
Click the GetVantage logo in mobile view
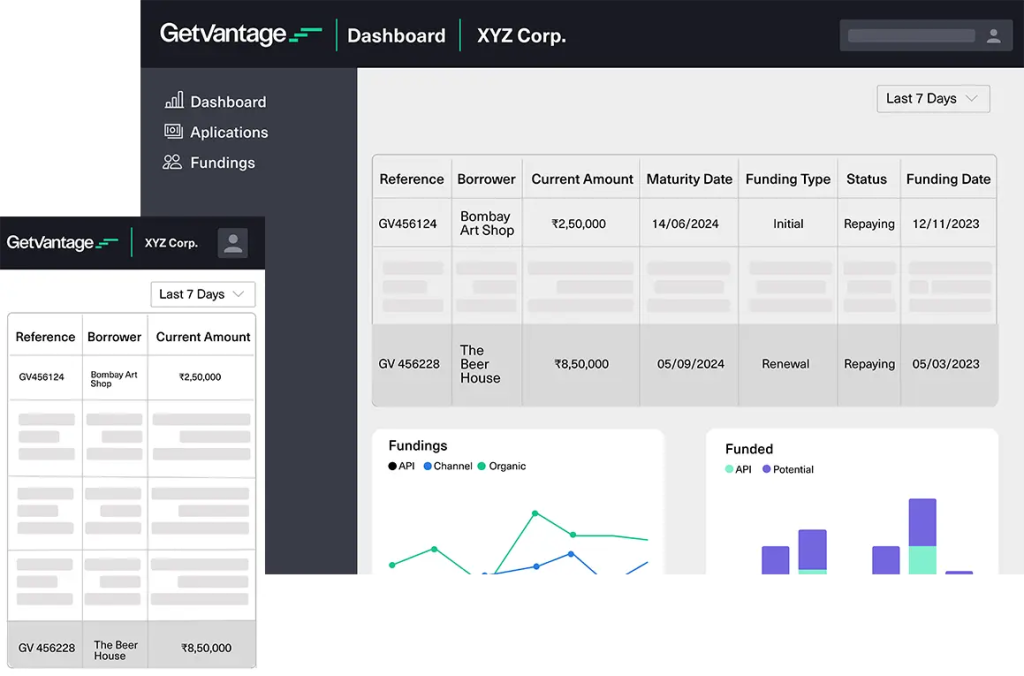click(63, 242)
